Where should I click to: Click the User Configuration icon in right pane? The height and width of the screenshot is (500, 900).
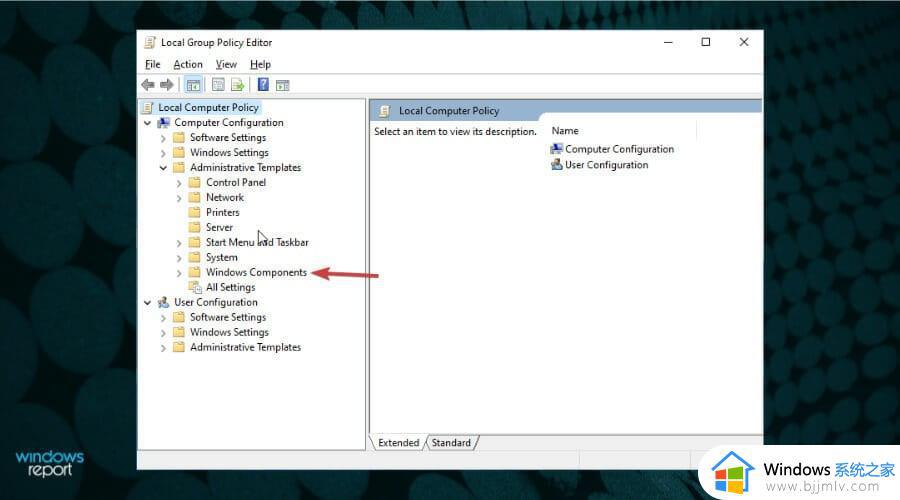click(x=556, y=165)
